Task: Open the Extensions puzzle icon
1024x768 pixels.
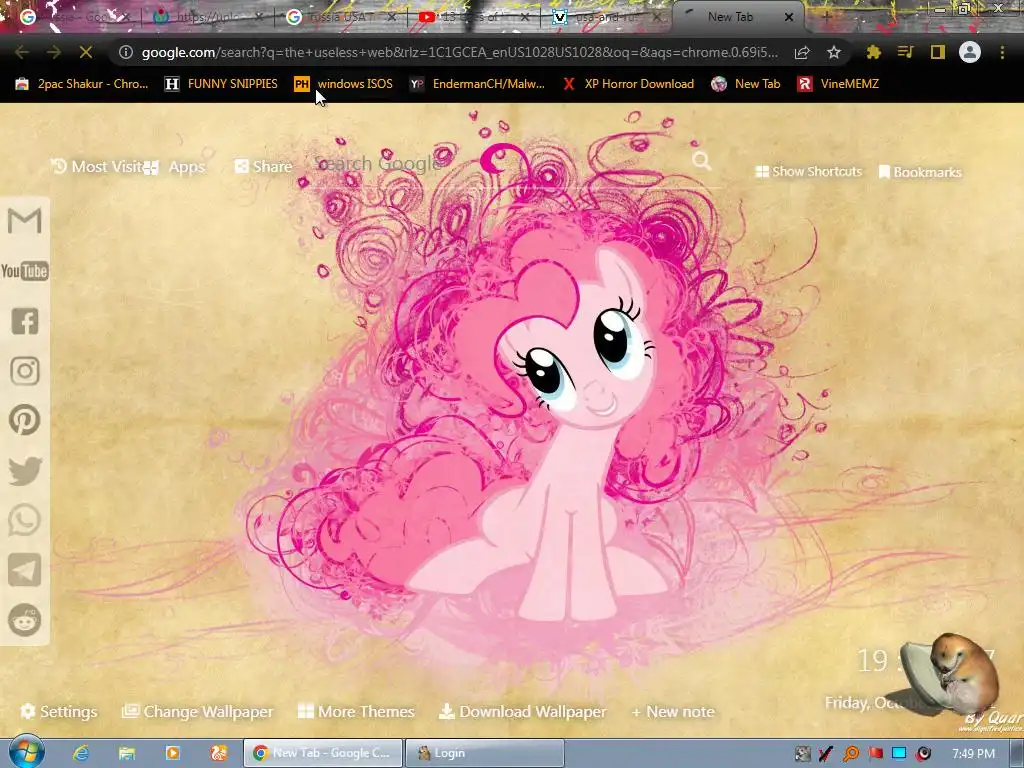Action: (x=874, y=52)
